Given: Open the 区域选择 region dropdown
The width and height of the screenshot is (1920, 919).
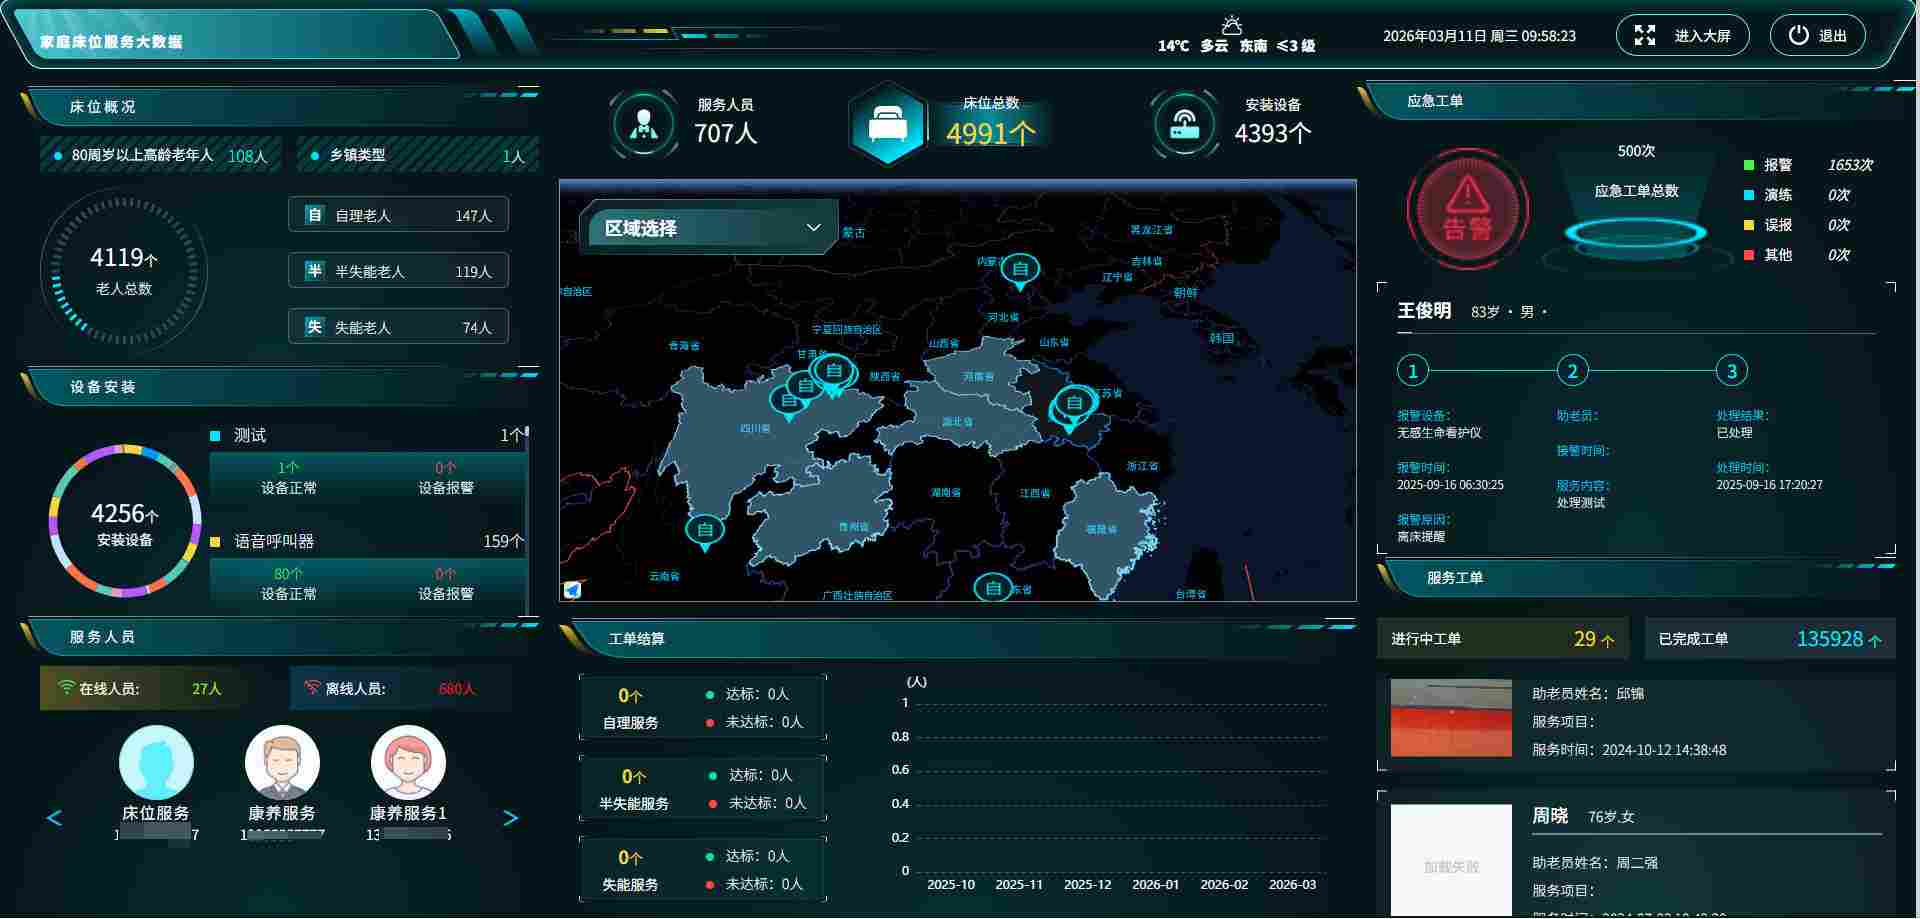Looking at the screenshot, I should coord(708,228).
